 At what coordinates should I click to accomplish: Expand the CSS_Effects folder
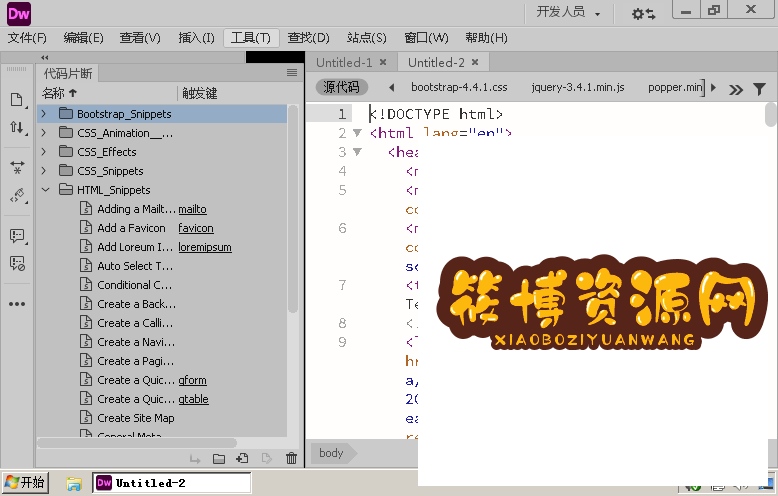44,151
